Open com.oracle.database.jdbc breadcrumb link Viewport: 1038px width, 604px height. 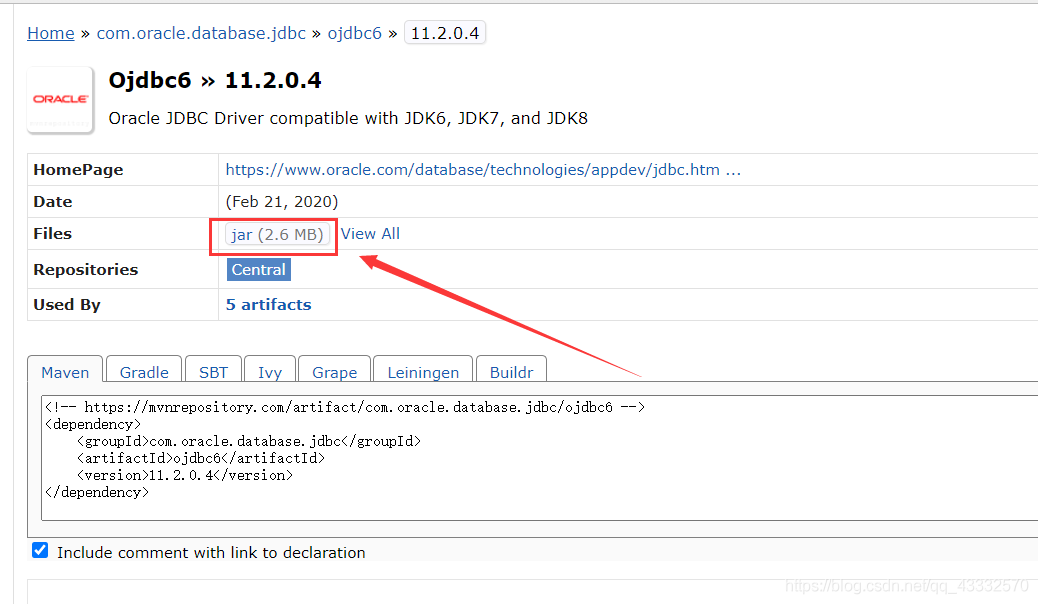[201, 33]
